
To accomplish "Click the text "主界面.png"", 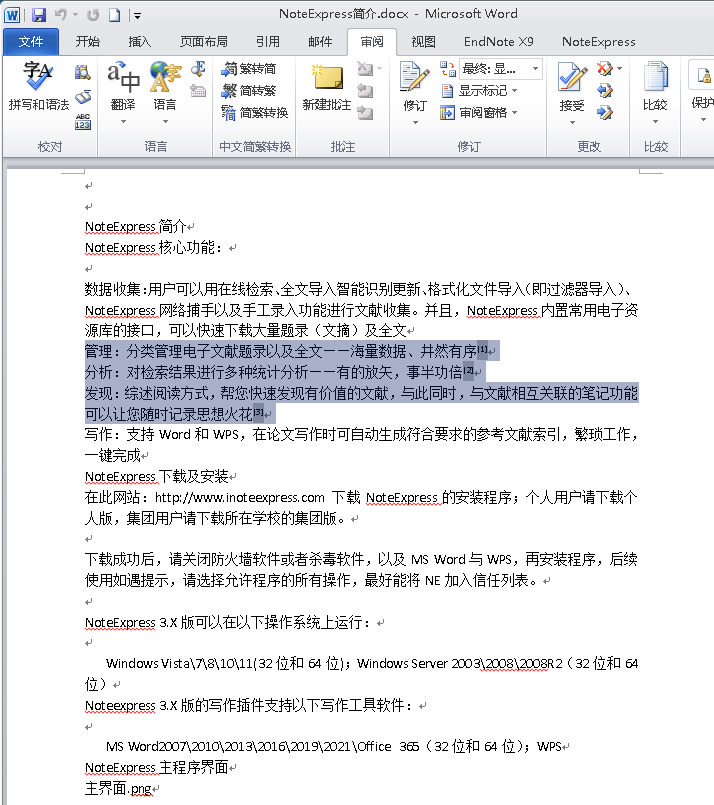I will tap(118, 788).
